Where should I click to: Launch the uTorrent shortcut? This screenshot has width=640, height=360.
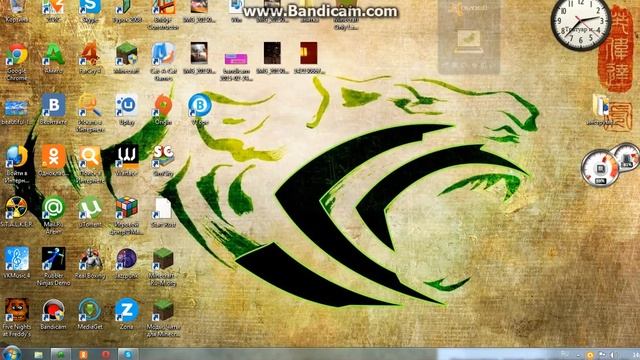click(90, 208)
